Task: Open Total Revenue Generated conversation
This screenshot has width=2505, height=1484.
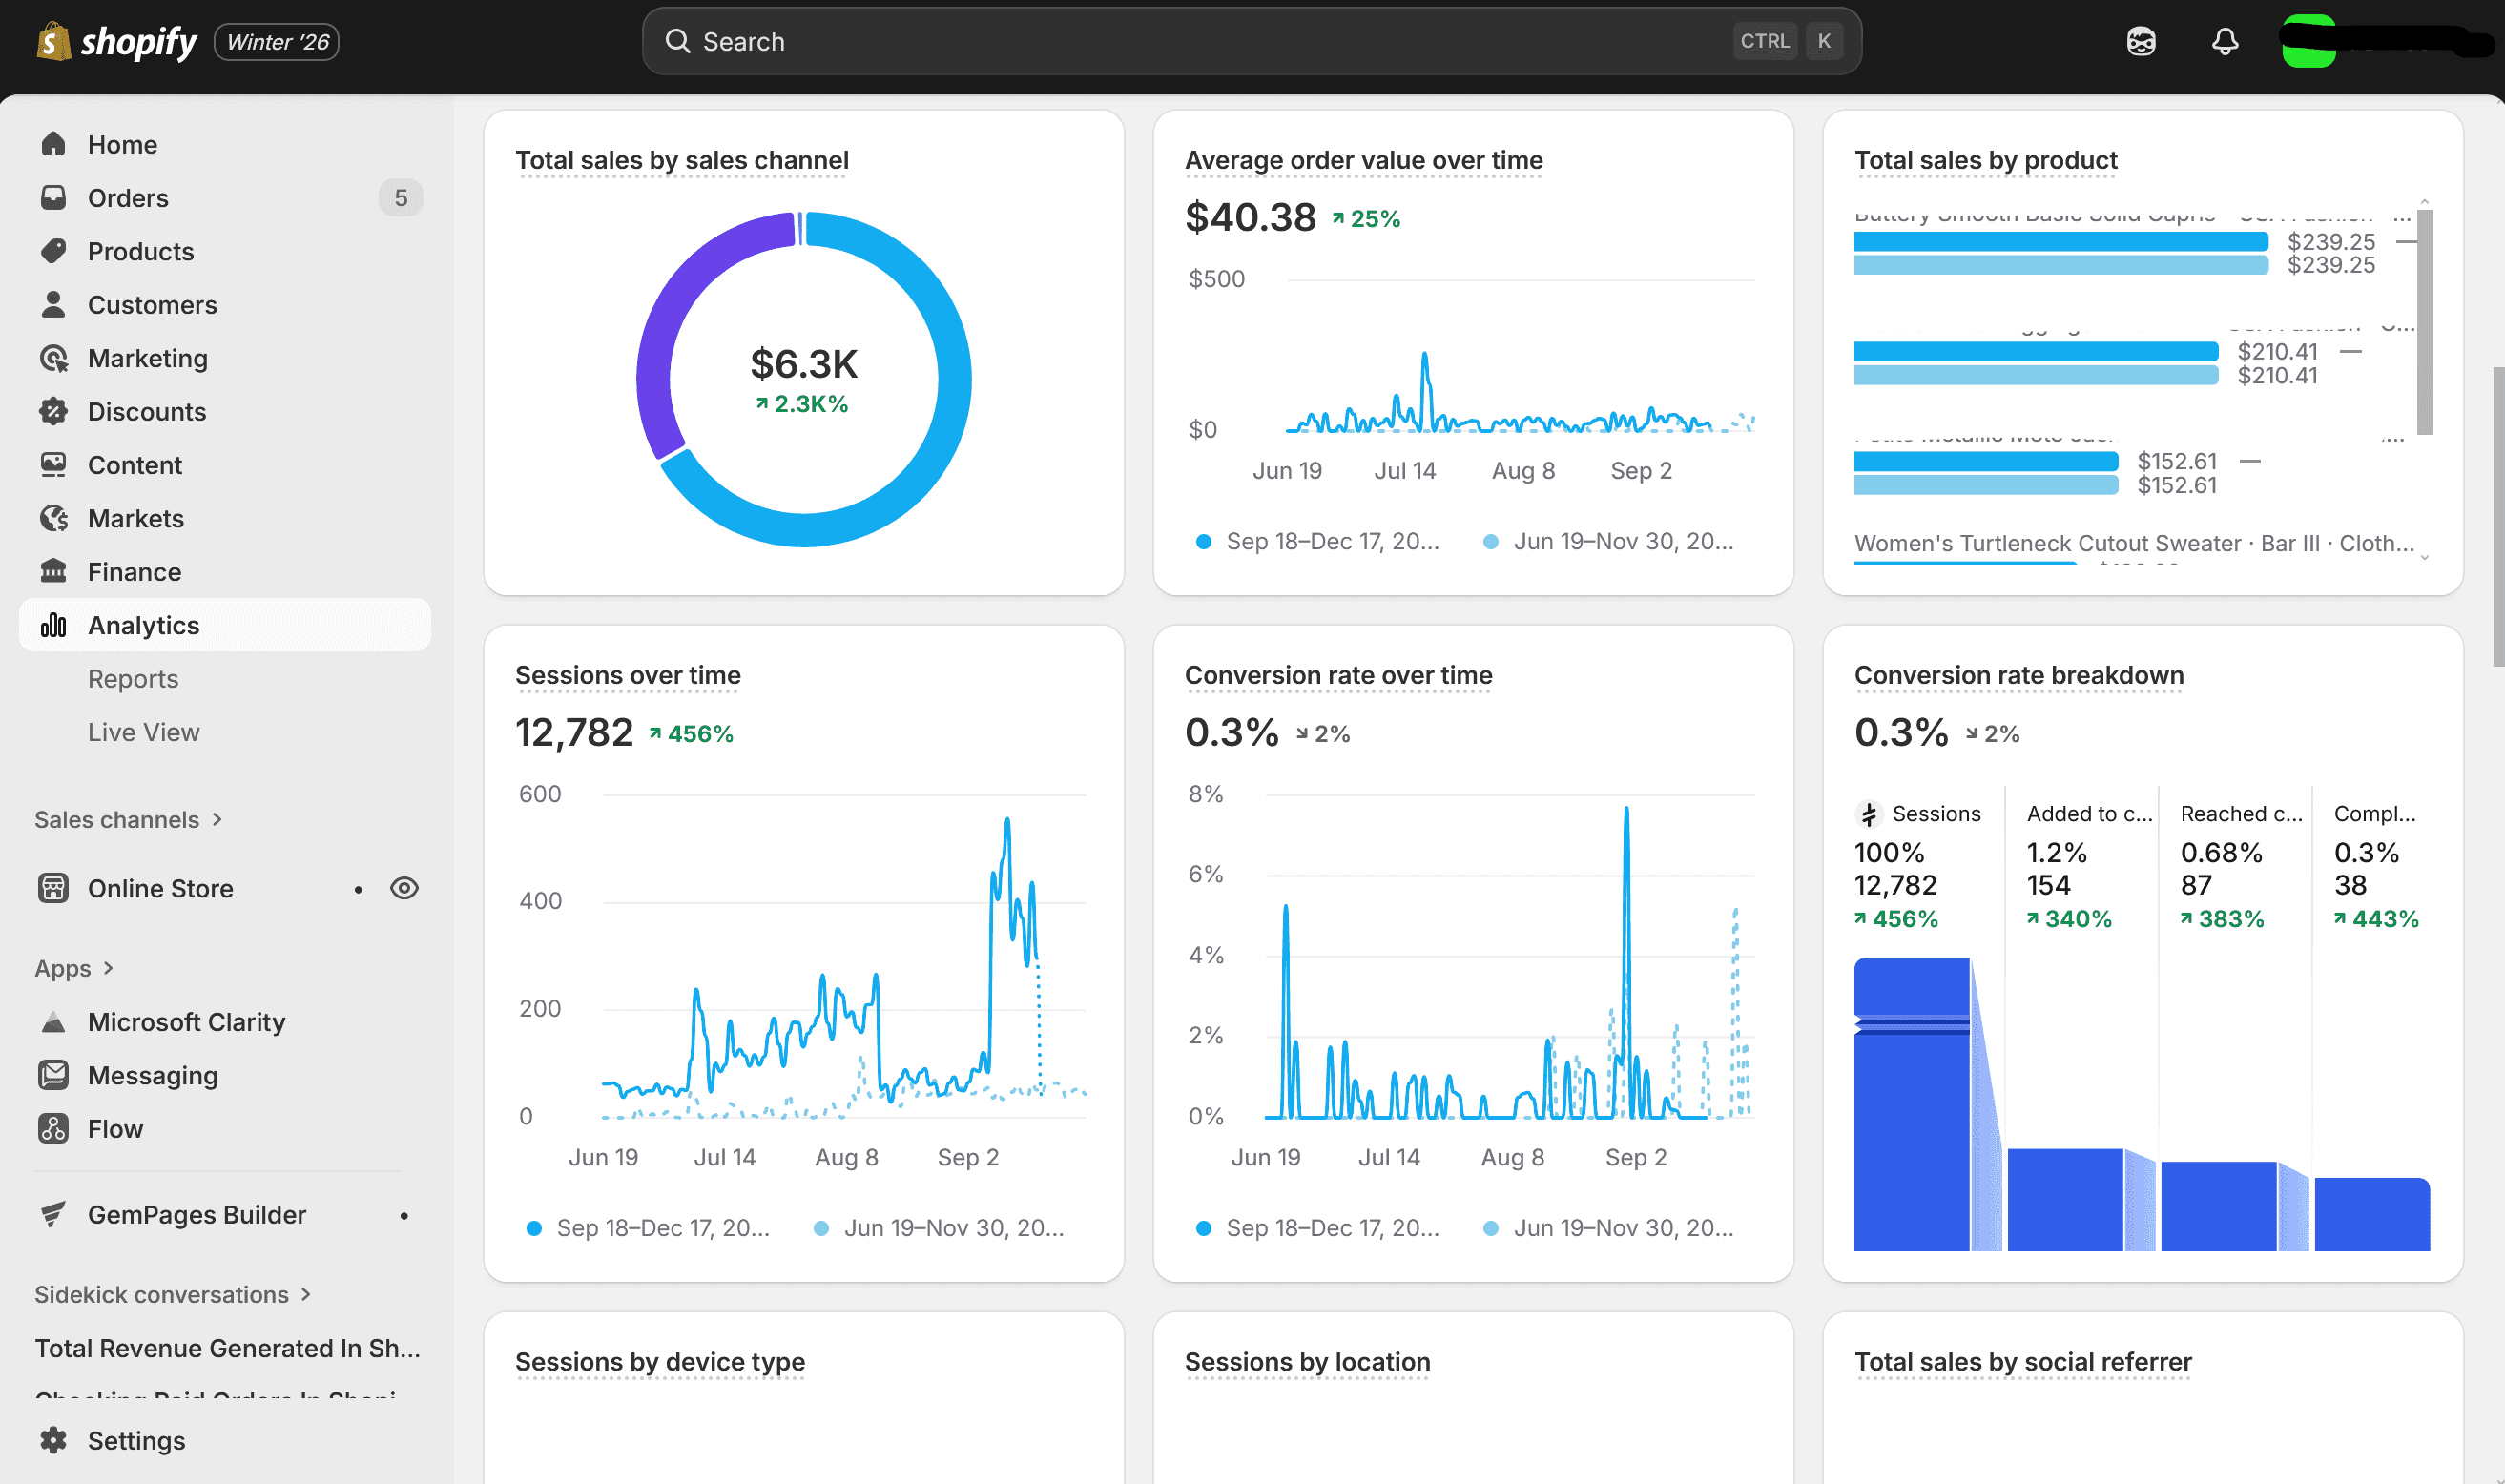Action: 227,1348
